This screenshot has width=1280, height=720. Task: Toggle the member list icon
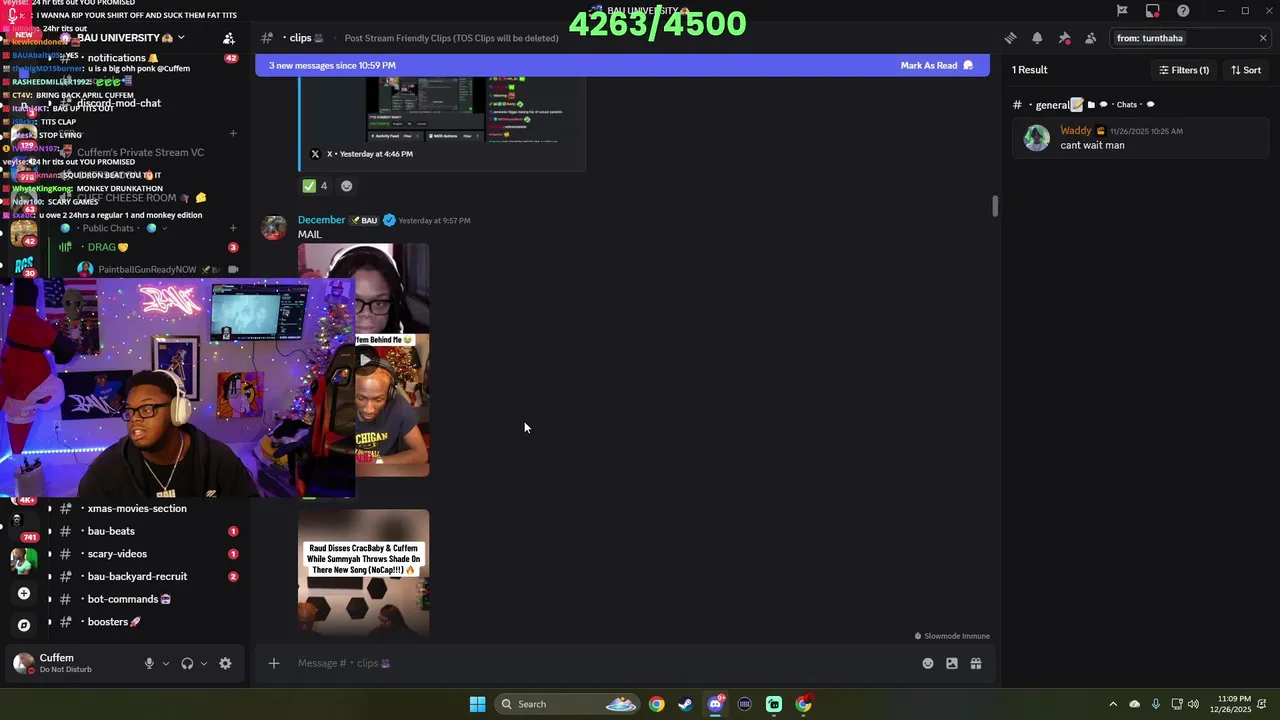click(1090, 38)
